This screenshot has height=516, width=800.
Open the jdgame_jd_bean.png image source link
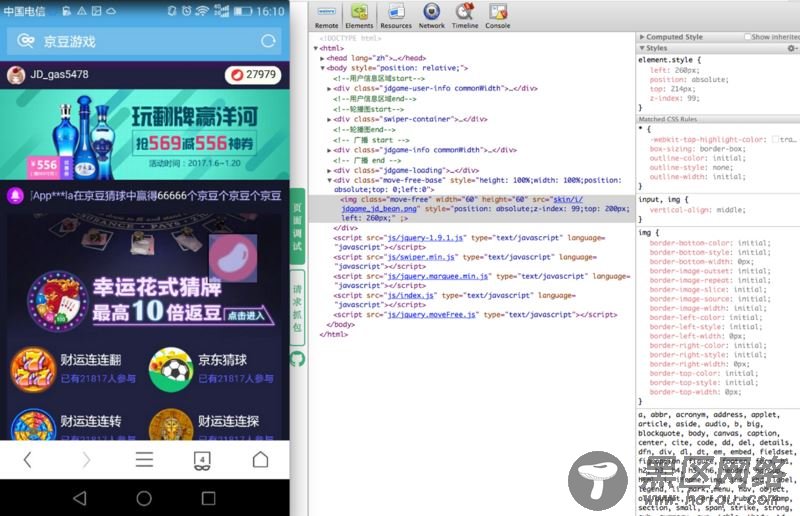[380, 209]
